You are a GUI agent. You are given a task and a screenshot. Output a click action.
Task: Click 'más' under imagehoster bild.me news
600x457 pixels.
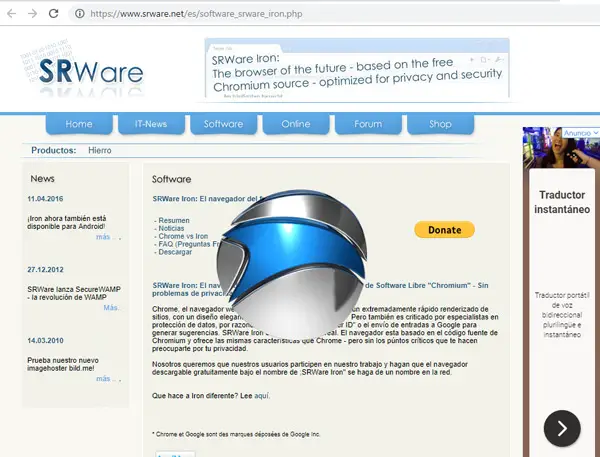pyautogui.click(x=103, y=379)
